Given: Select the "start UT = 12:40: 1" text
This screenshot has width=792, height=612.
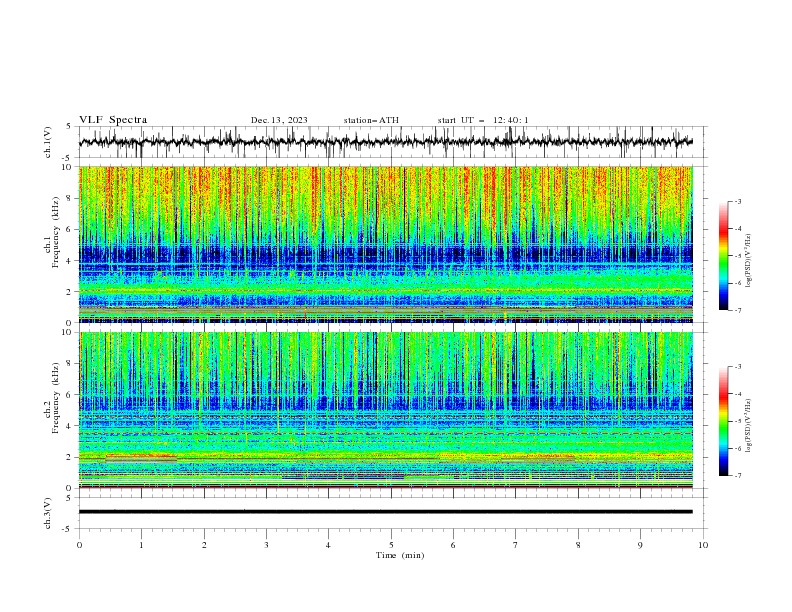Looking at the screenshot, I should click(x=483, y=120).
